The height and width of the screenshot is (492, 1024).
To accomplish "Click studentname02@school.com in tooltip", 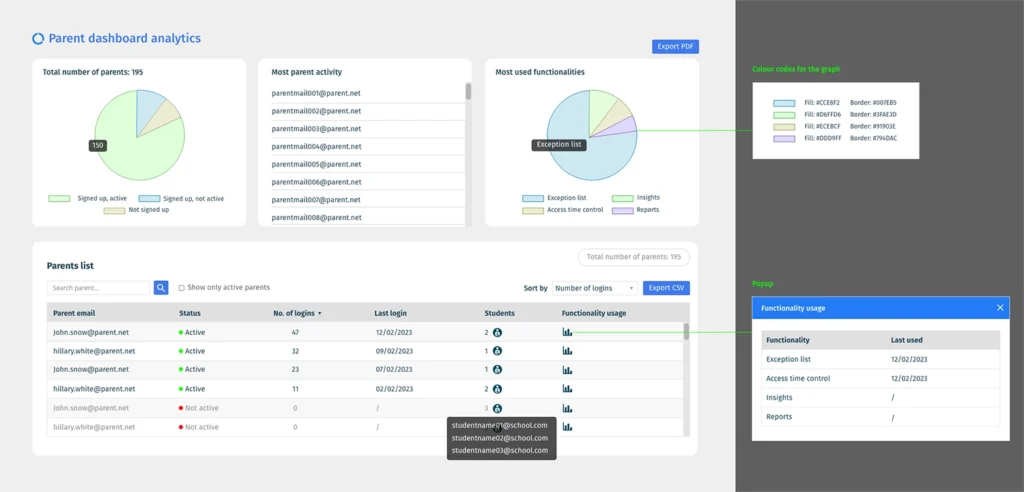I will pos(500,438).
